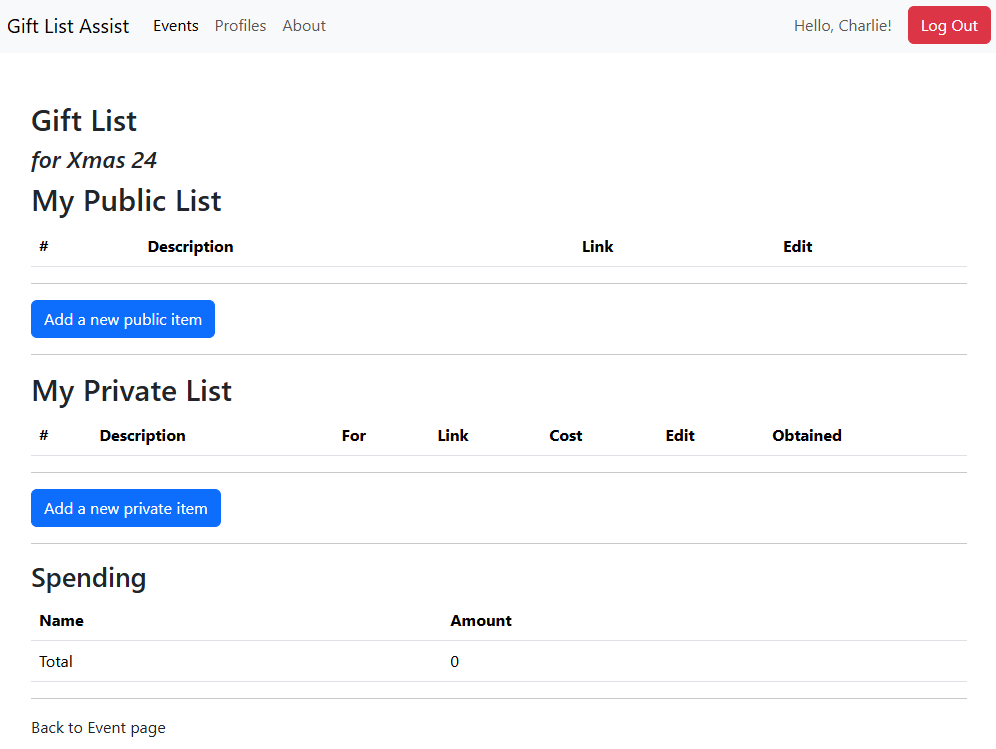Viewport: 996px width, 749px height.
Task: Click the Cost column header
Action: coord(565,436)
